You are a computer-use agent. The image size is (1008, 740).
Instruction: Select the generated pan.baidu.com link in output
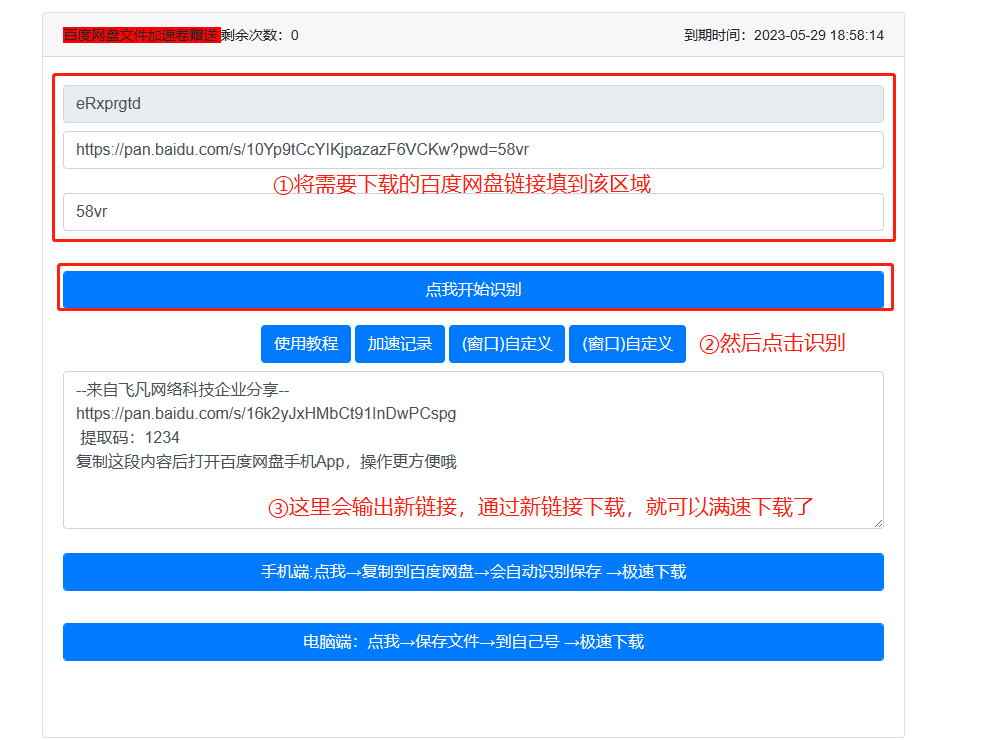coord(264,414)
